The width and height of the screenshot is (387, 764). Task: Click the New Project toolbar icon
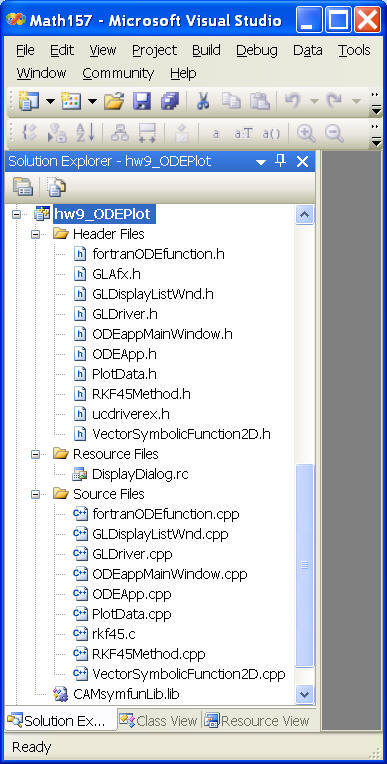[x=29, y=102]
